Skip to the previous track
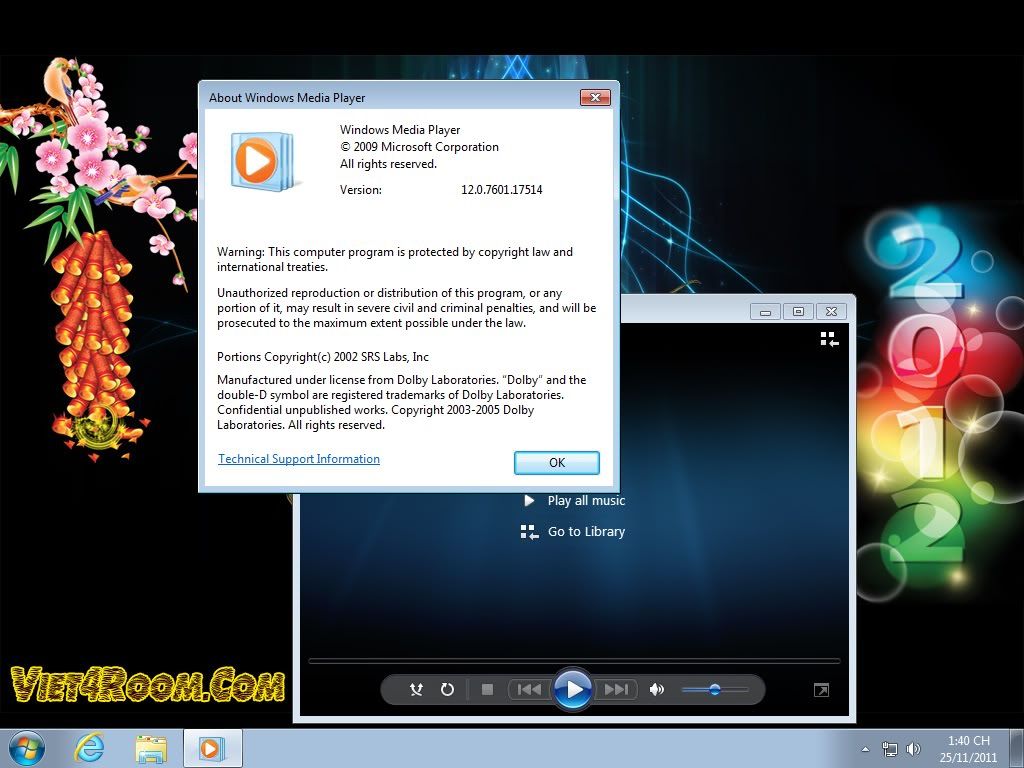Image resolution: width=1024 pixels, height=768 pixels. [x=529, y=690]
